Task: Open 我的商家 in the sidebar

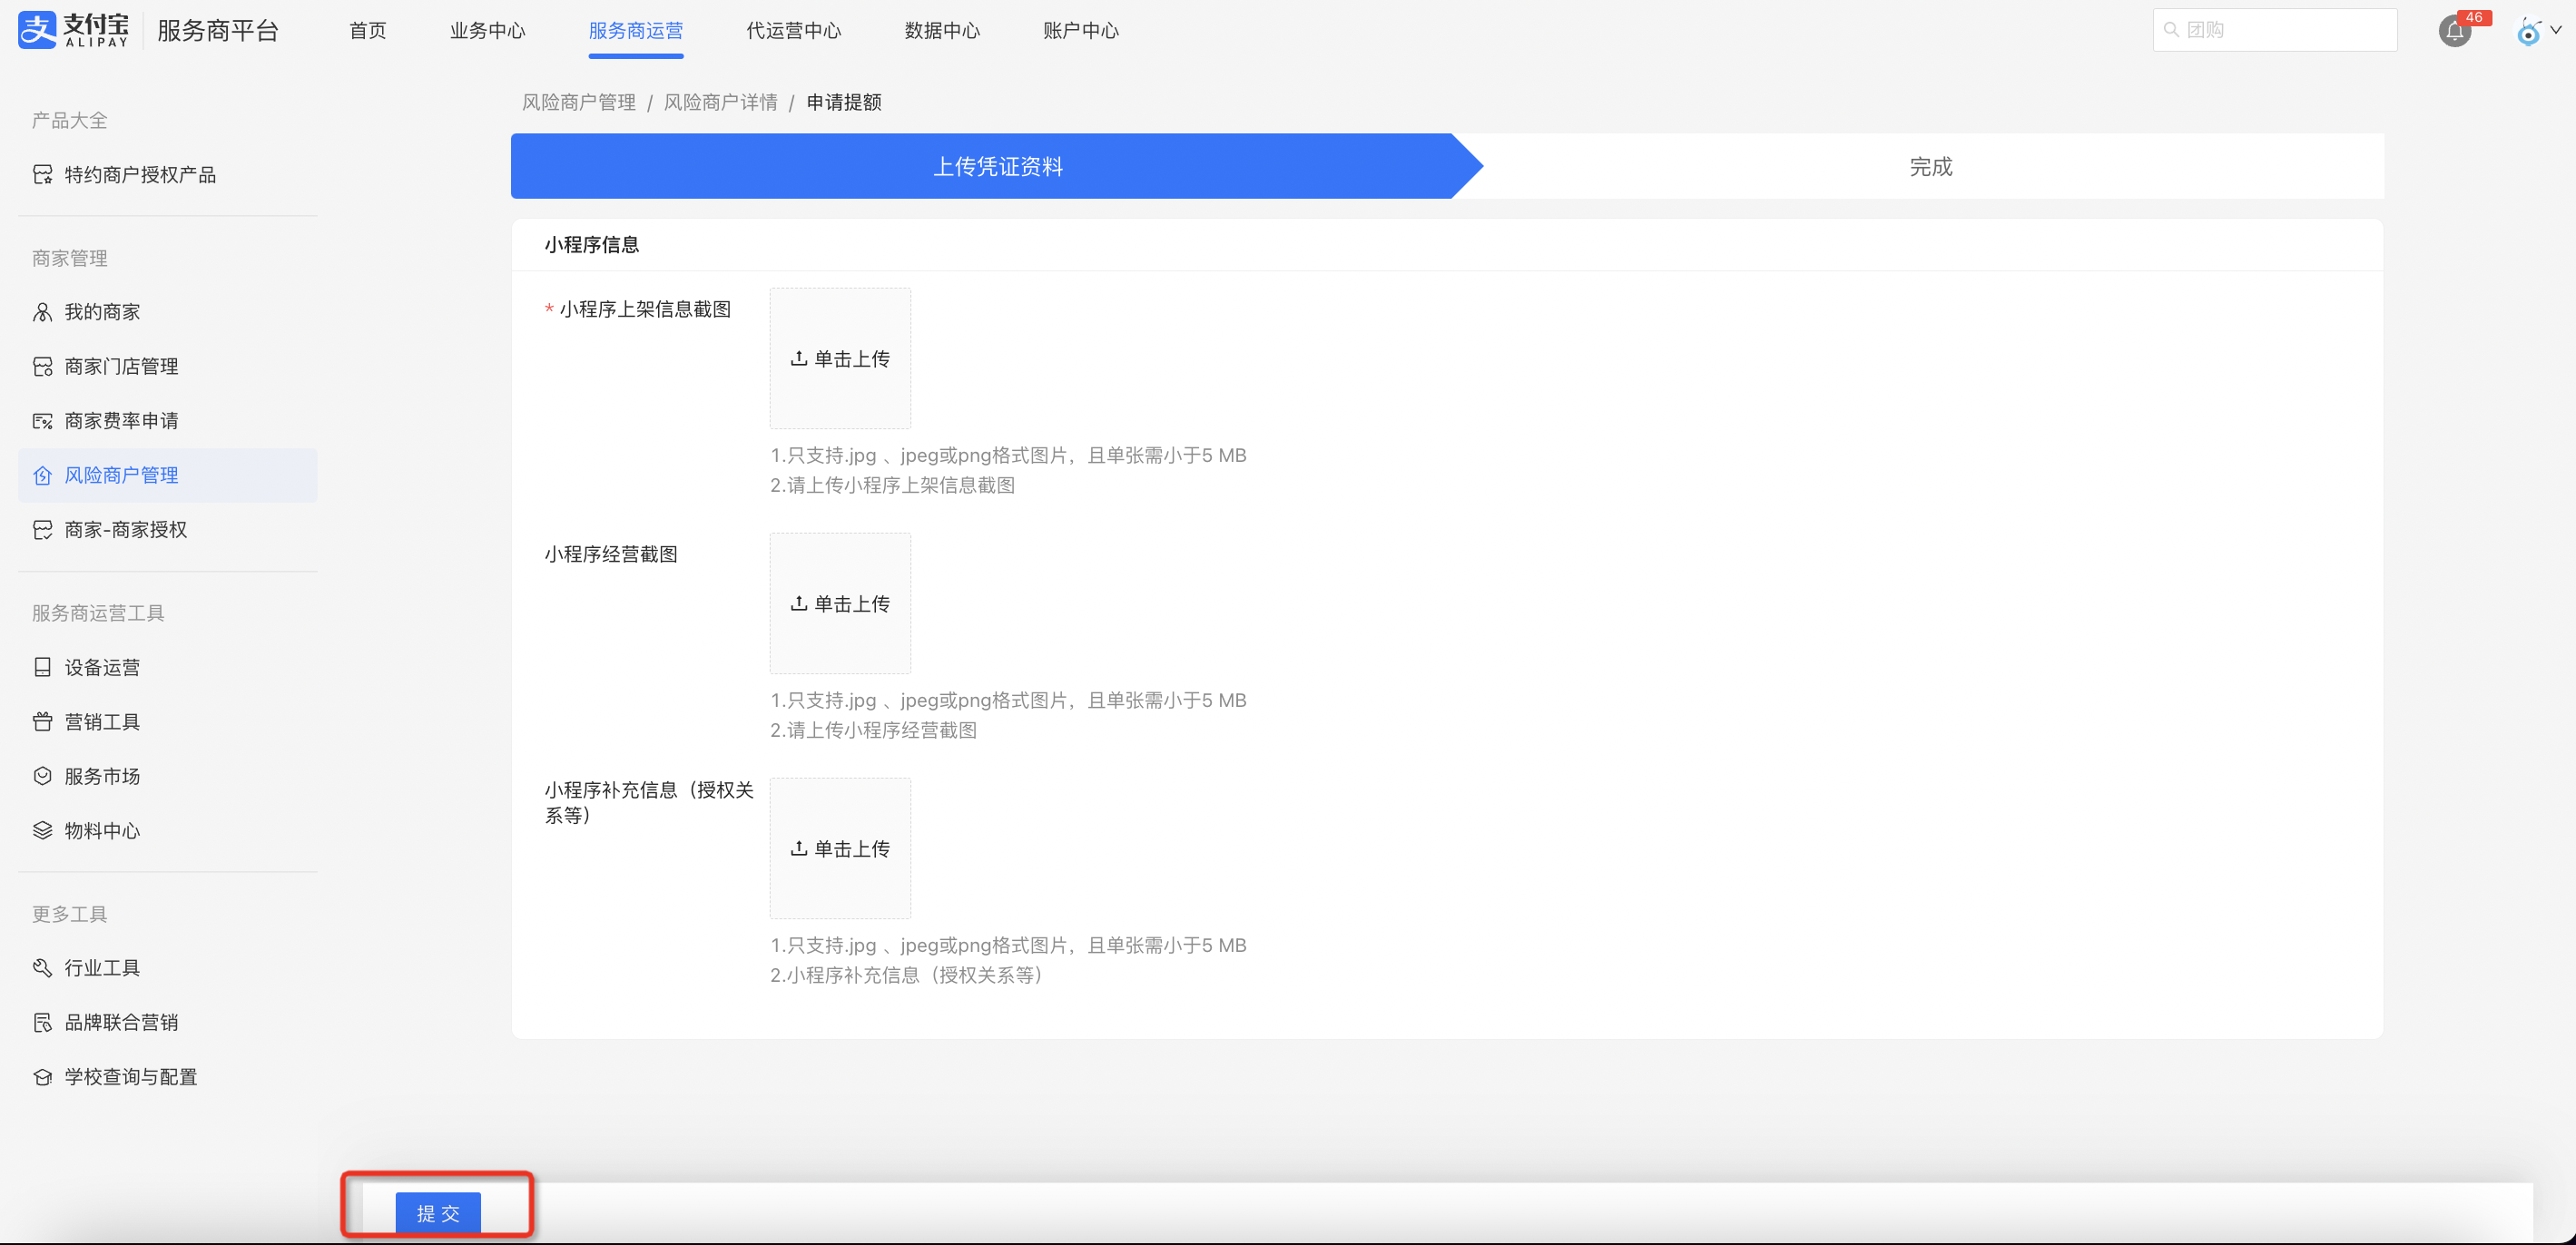Action: (x=102, y=312)
